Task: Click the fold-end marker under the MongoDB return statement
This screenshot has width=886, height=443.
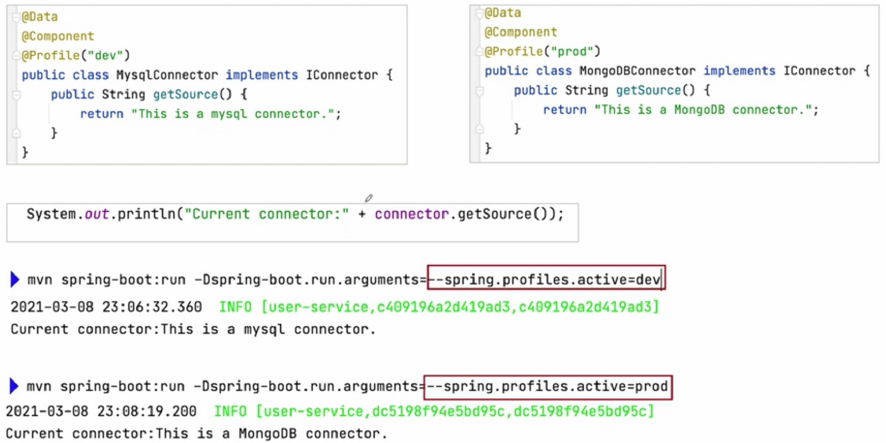Action: [479, 129]
